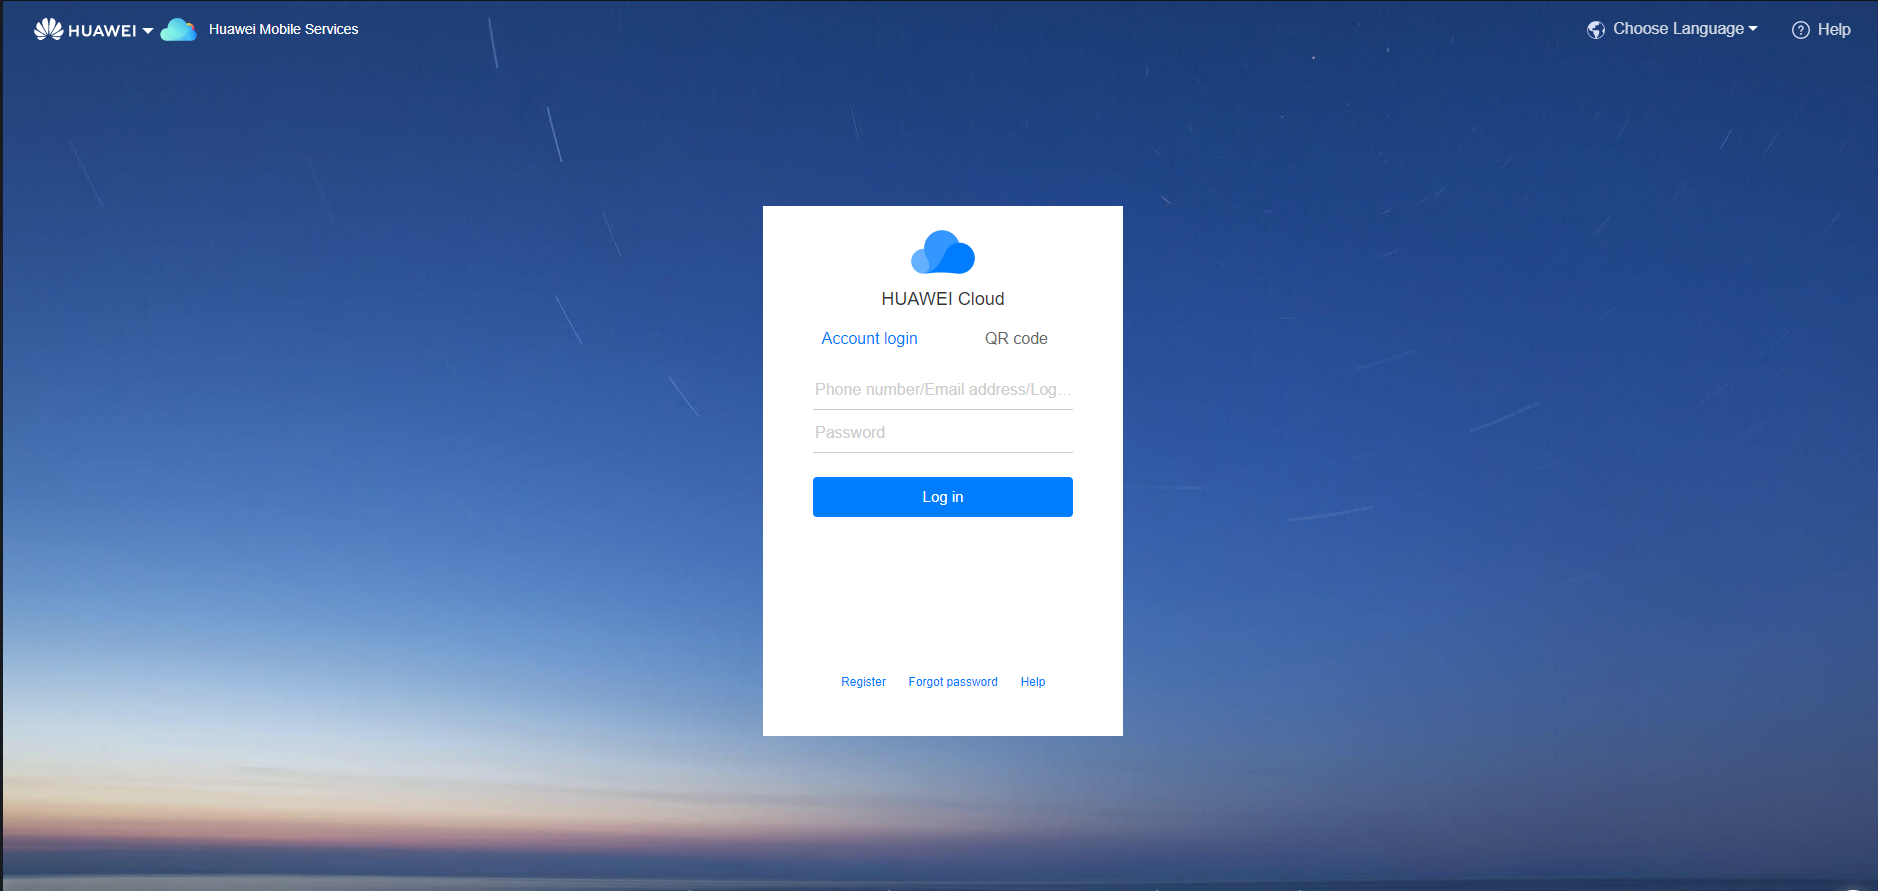Expand the caret after Choose Language

pyautogui.click(x=1753, y=29)
